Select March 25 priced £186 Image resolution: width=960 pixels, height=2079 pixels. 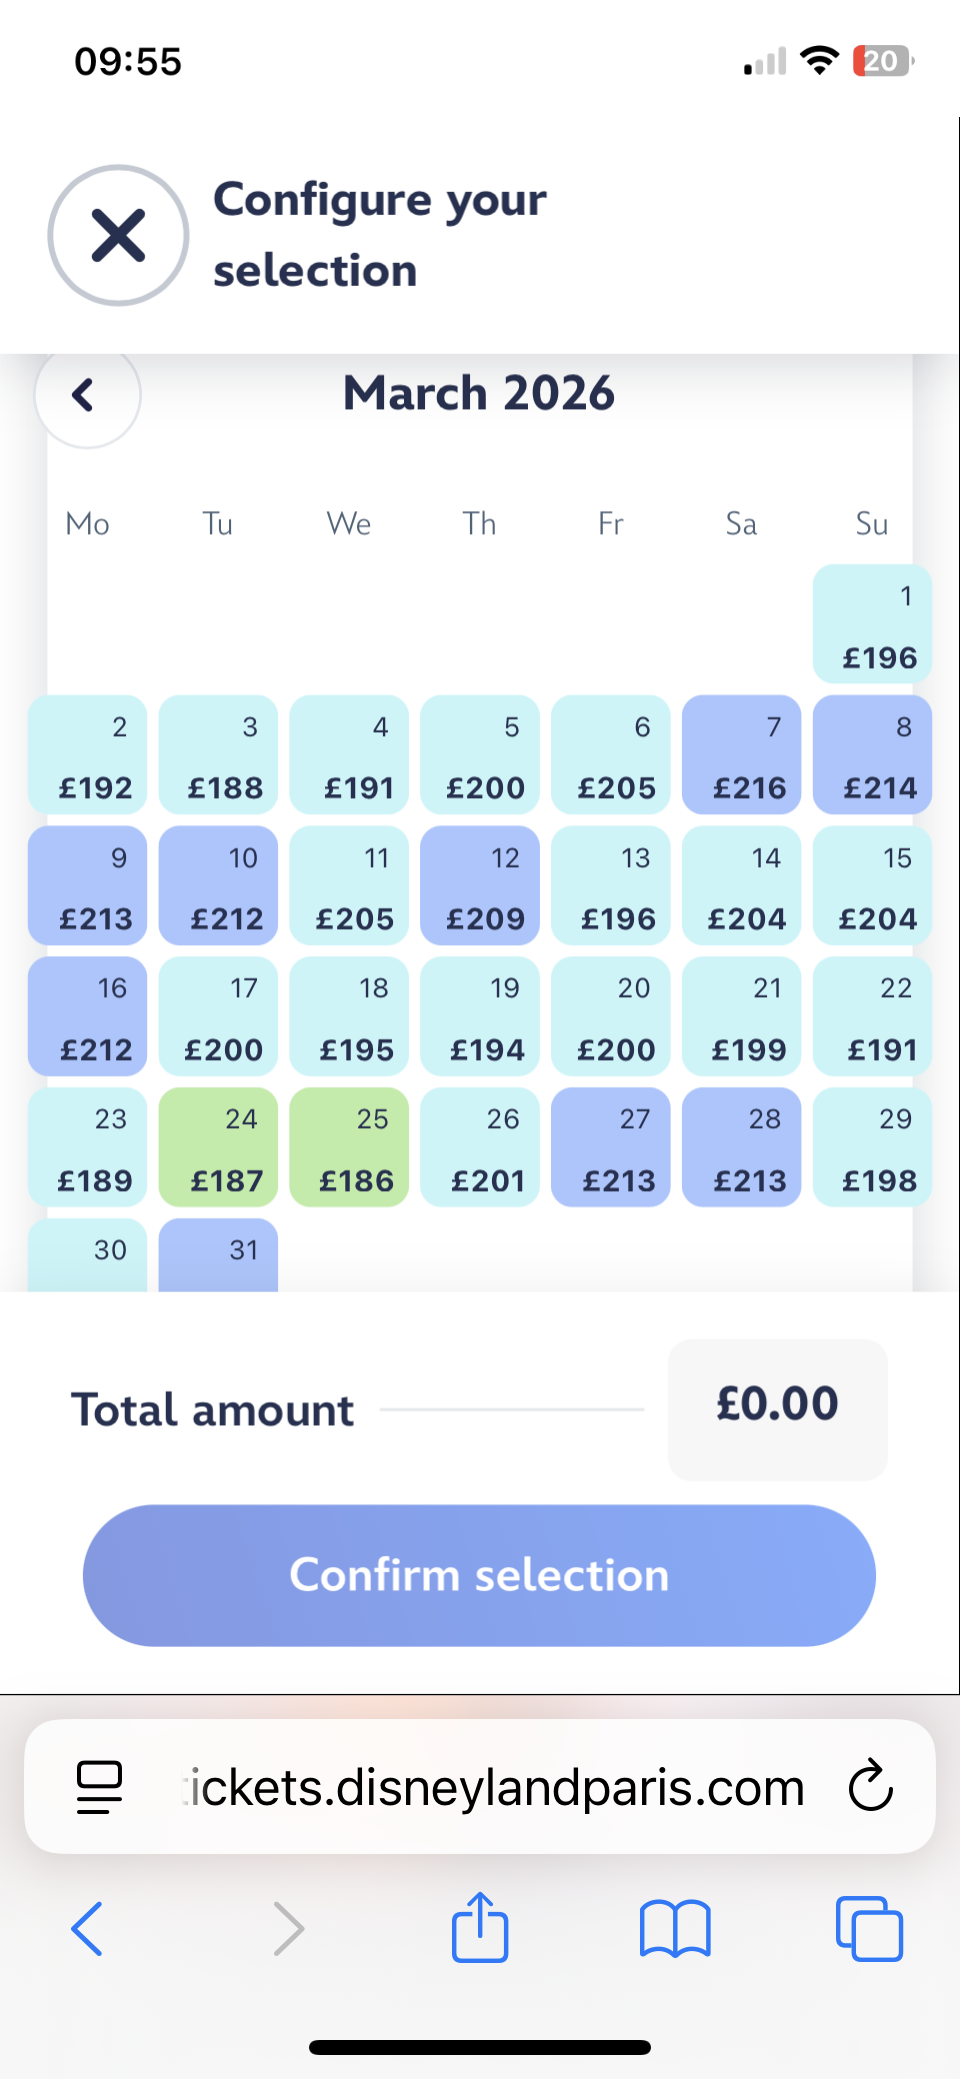click(x=349, y=1147)
